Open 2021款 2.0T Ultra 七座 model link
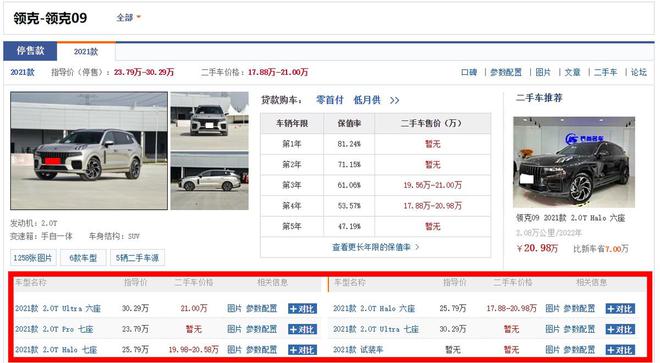Viewport: 660px width, 363px height. [376, 329]
